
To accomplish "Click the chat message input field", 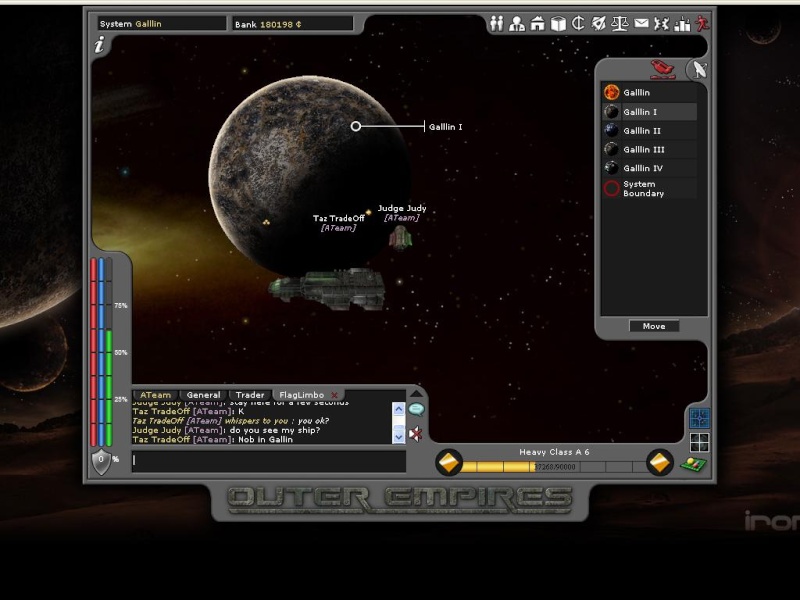I will pyautogui.click(x=269, y=461).
